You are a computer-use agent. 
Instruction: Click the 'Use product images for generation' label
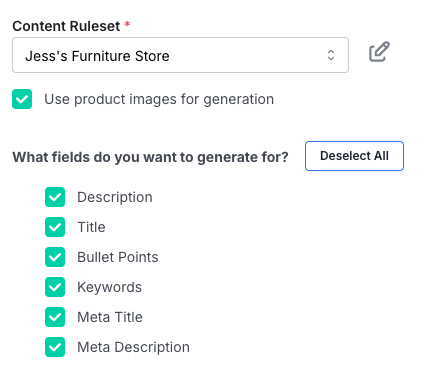(159, 99)
